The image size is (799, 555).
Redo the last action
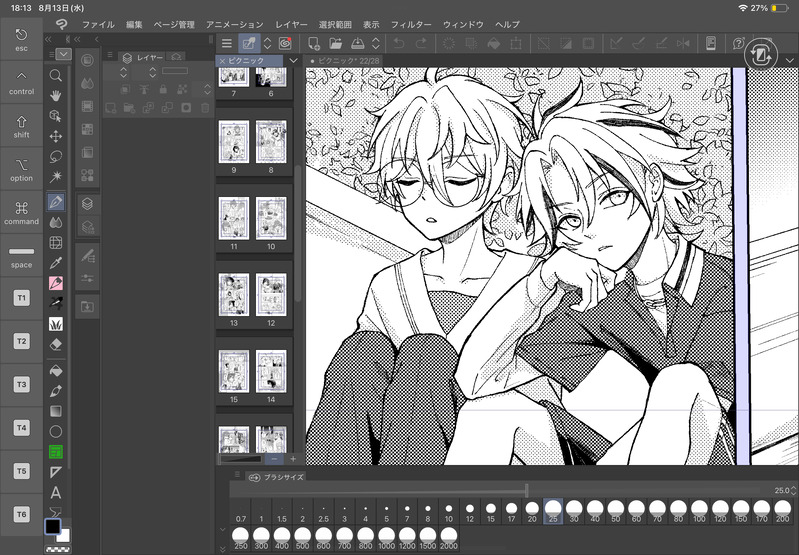[421, 43]
